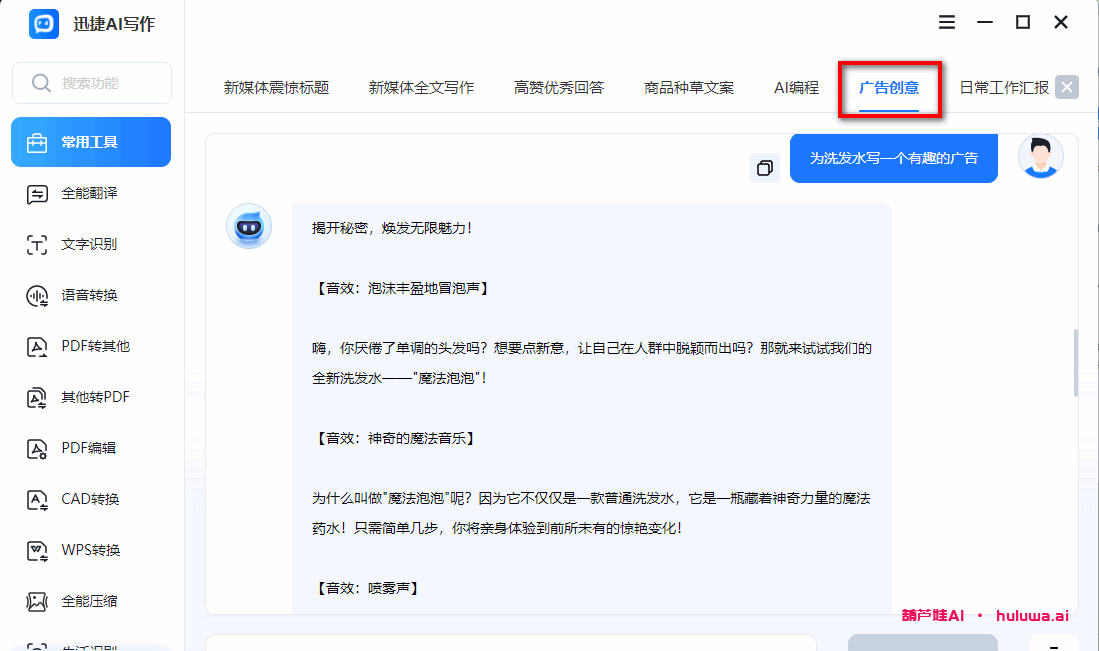
Task: Click the AI robot avatar
Action: pyautogui.click(x=249, y=226)
